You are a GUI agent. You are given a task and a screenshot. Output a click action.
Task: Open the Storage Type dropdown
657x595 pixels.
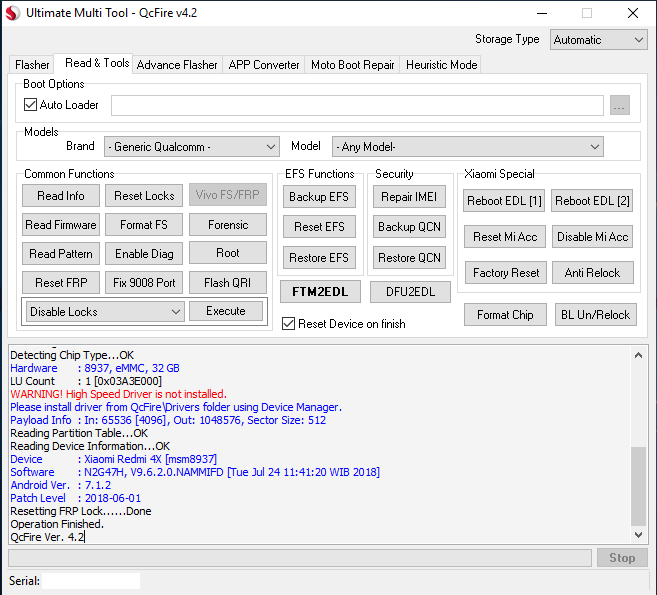pyautogui.click(x=598, y=40)
